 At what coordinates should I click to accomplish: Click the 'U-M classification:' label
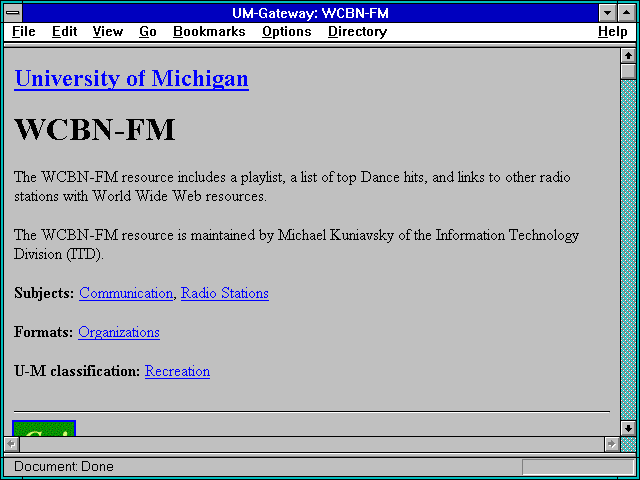click(77, 371)
